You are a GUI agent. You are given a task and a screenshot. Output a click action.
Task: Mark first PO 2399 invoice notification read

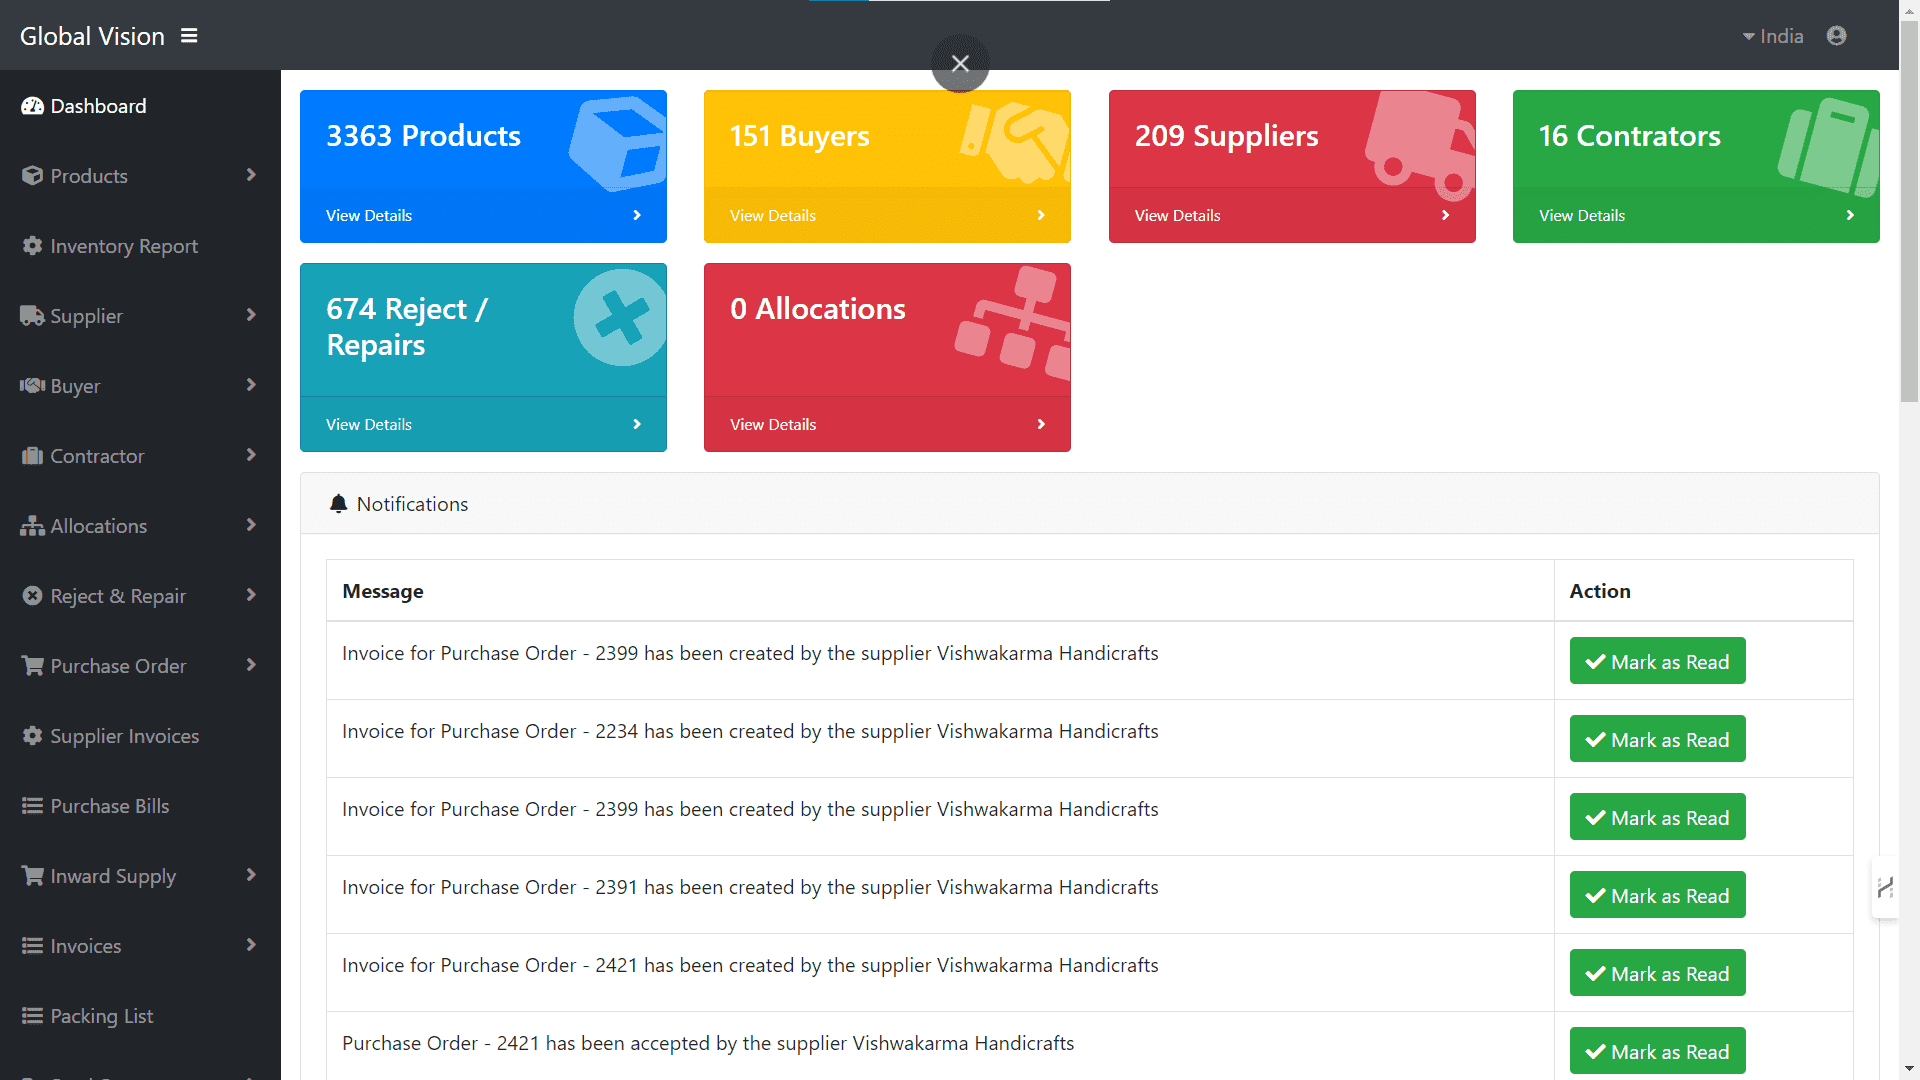[1657, 661]
